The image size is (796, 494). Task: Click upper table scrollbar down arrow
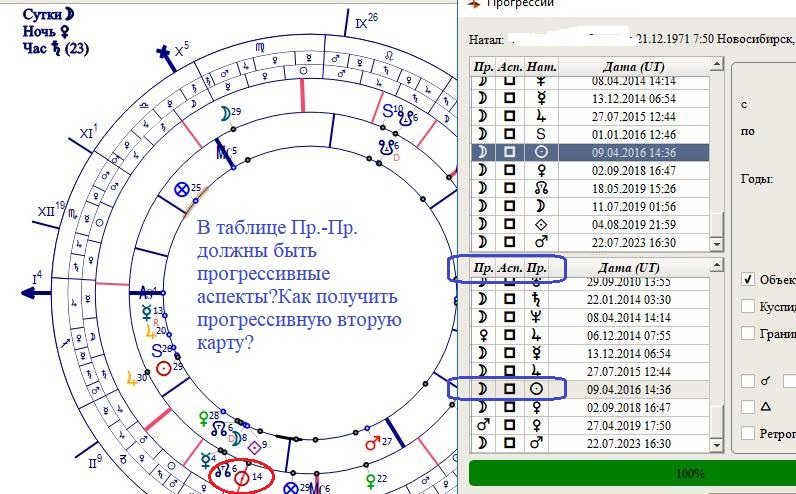[716, 244]
